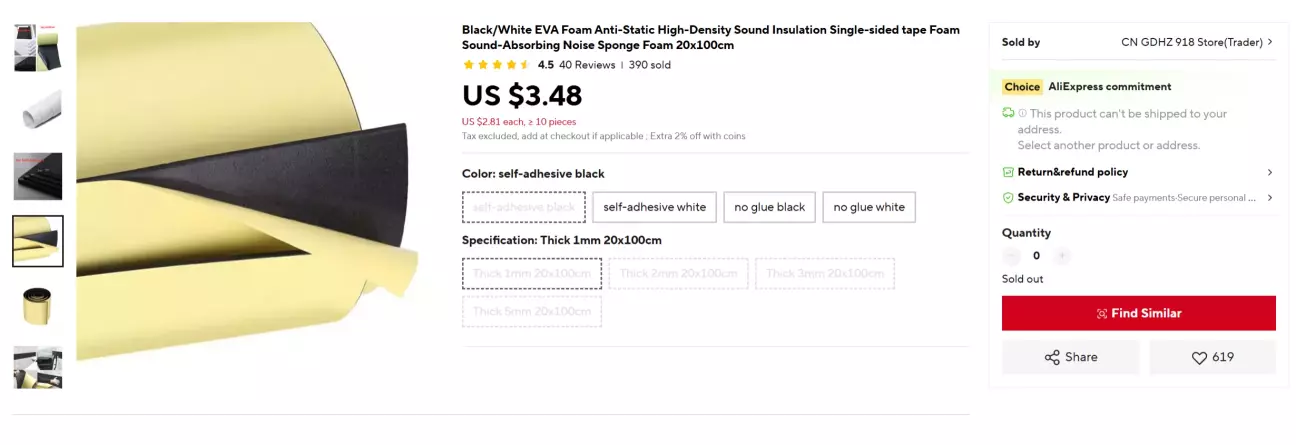1296x445 pixels.
Task: Click the info icon beside shipping notice
Action: [x=1022, y=114]
